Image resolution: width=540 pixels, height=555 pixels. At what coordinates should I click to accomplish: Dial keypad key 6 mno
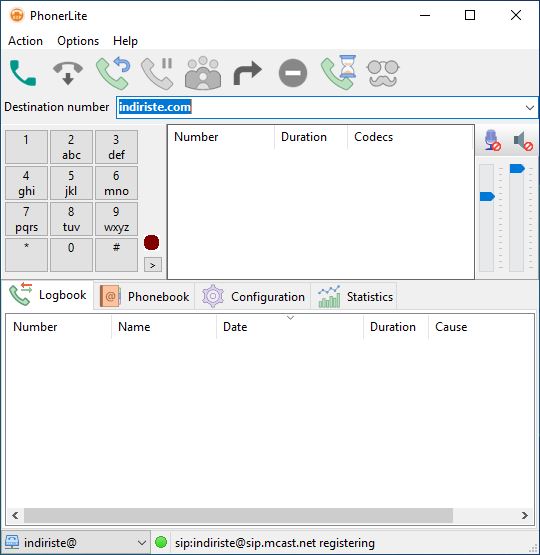116,183
